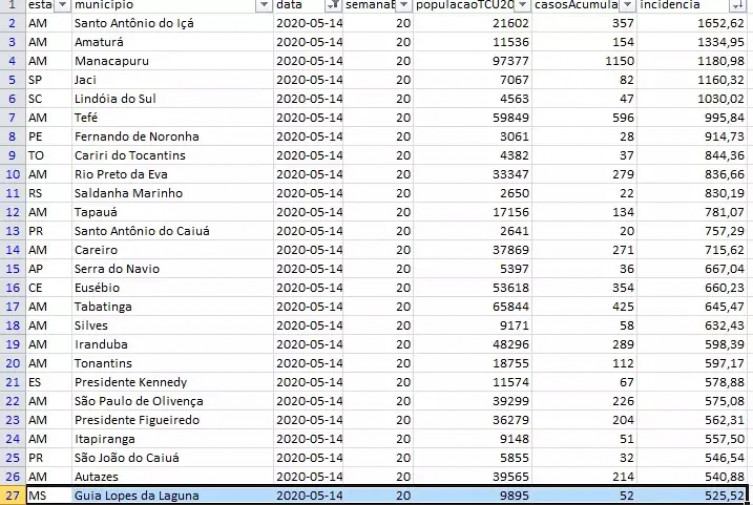Click the CE state cell
Image resolution: width=753 pixels, height=505 pixels.
click(49, 288)
